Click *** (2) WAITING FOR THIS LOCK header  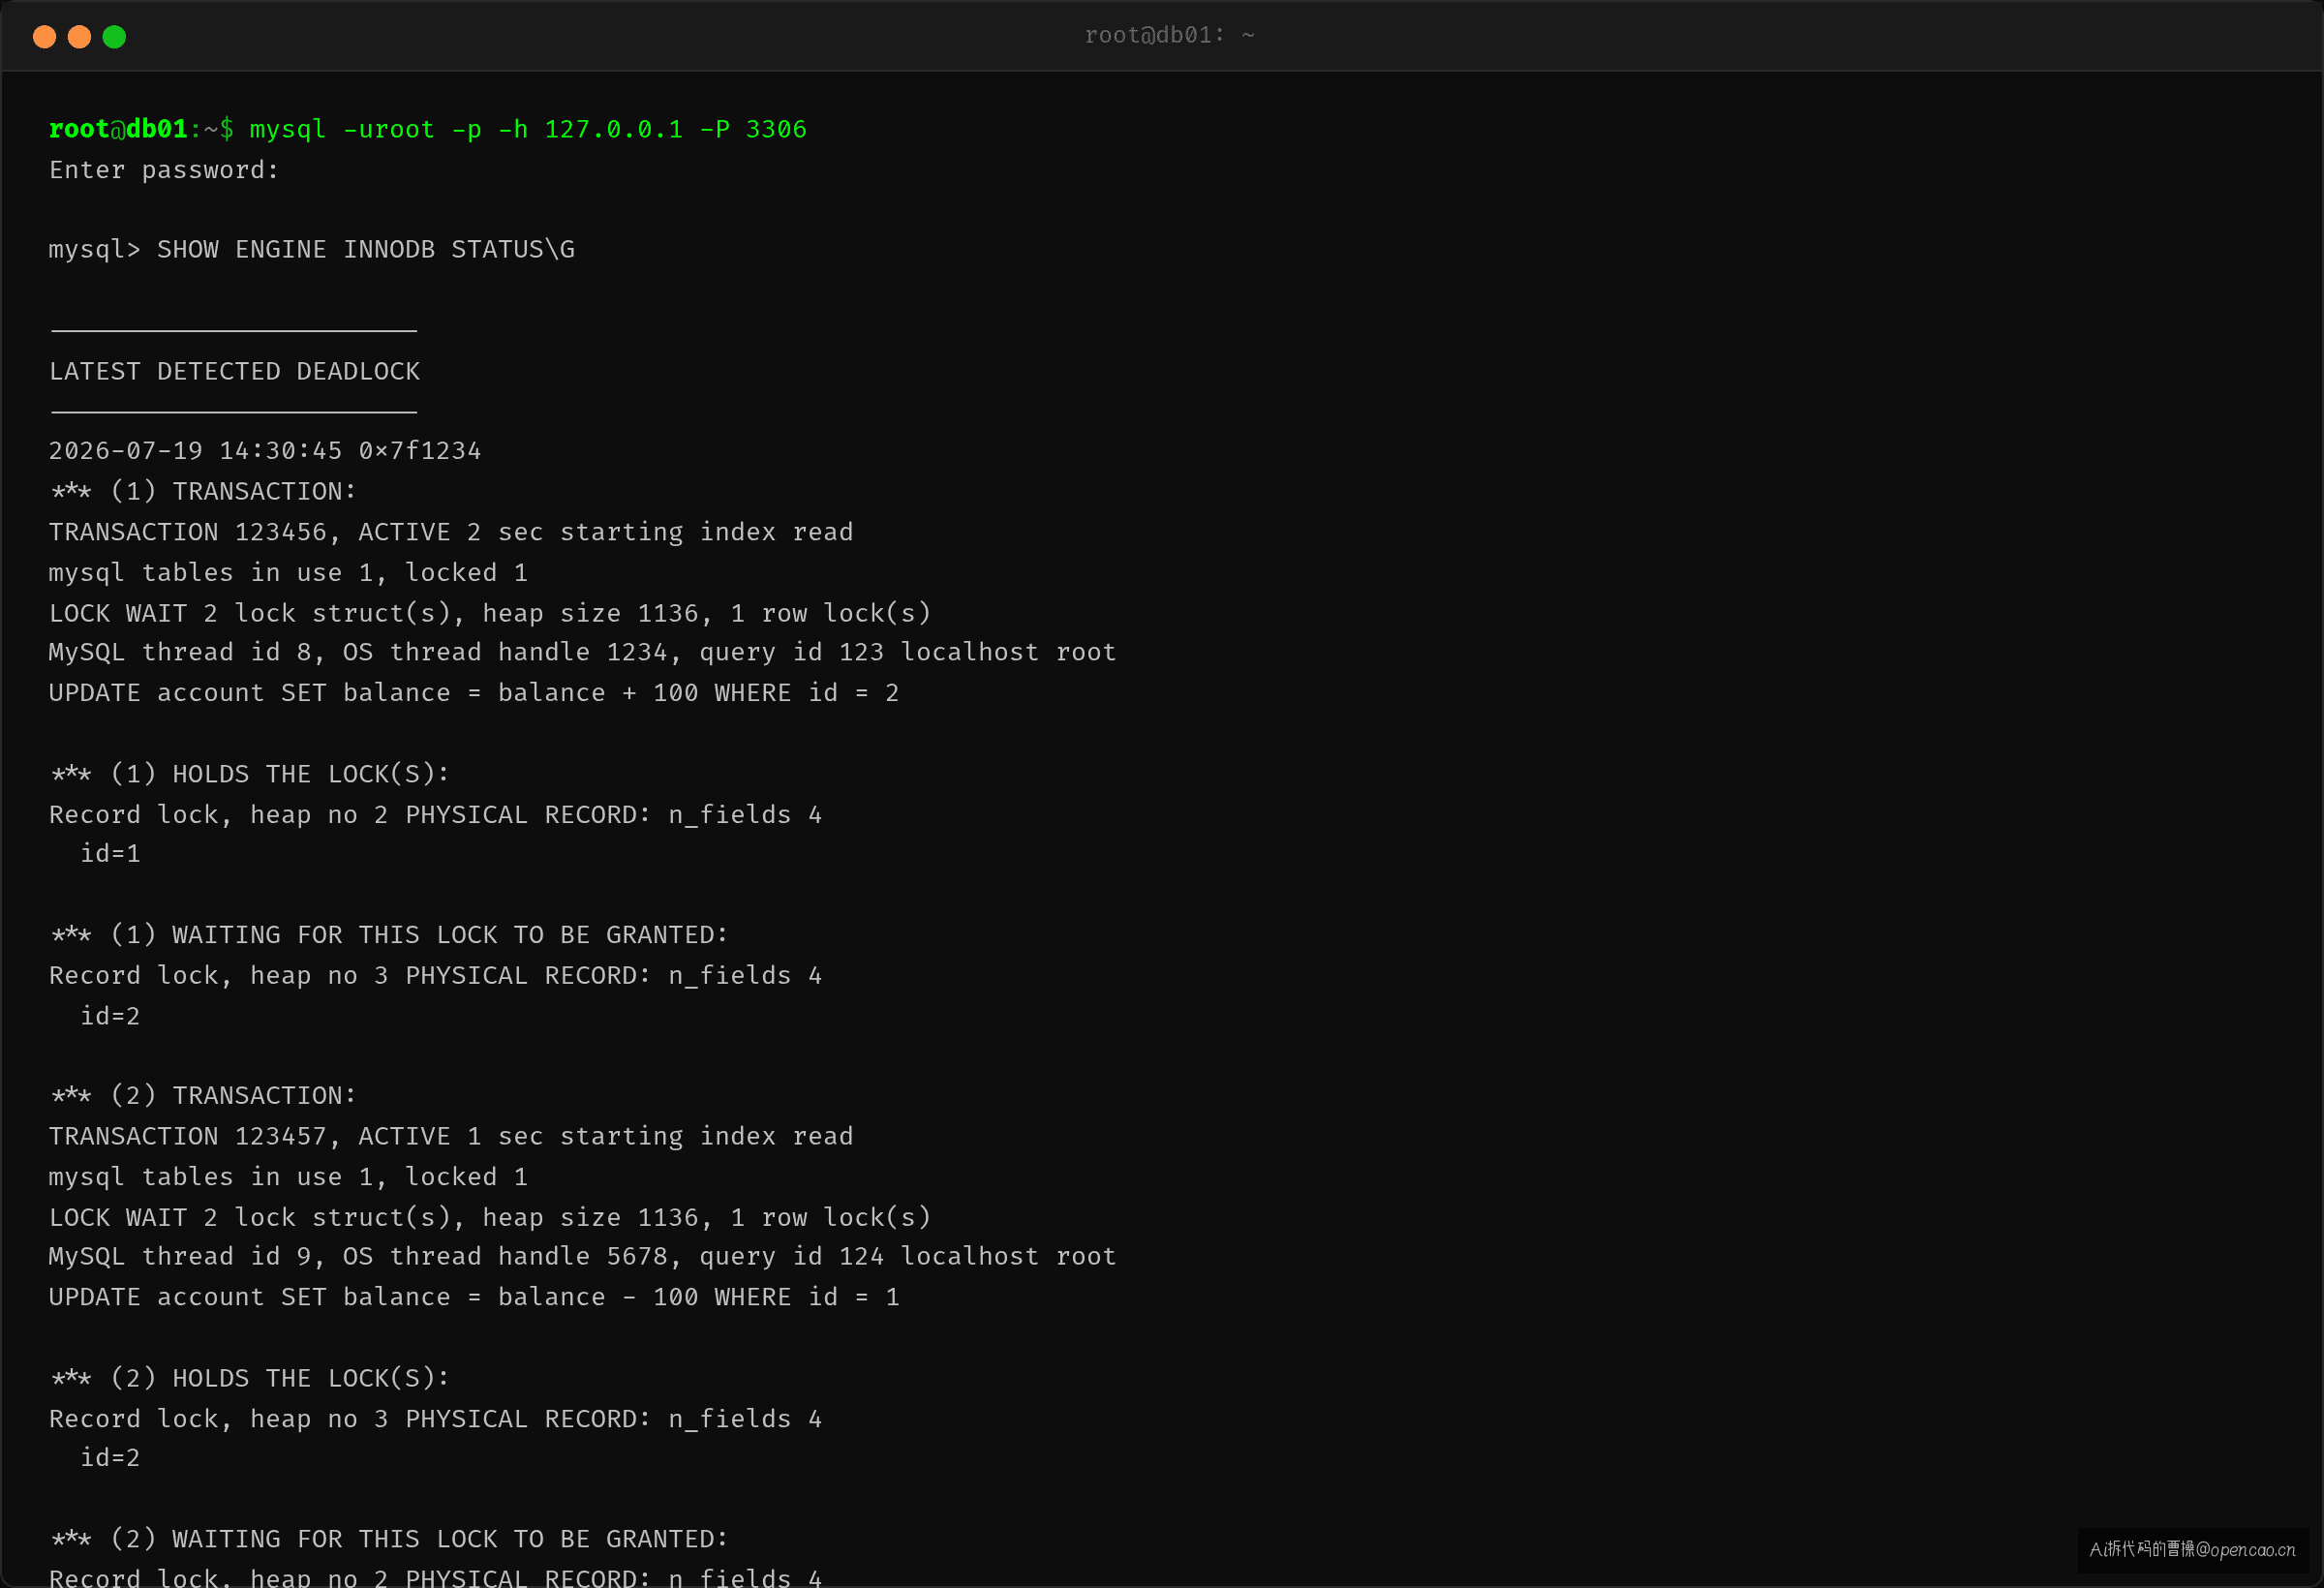[389, 1540]
